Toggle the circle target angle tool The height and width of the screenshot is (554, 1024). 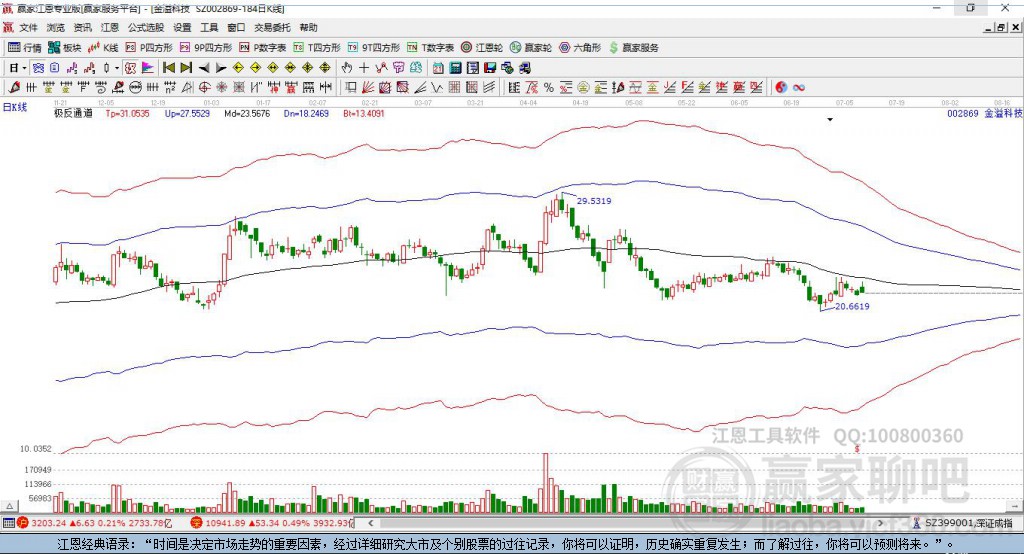point(204,88)
